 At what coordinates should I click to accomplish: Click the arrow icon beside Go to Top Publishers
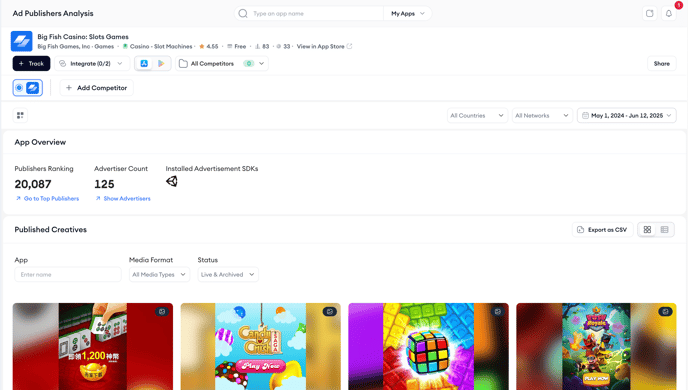[18, 199]
